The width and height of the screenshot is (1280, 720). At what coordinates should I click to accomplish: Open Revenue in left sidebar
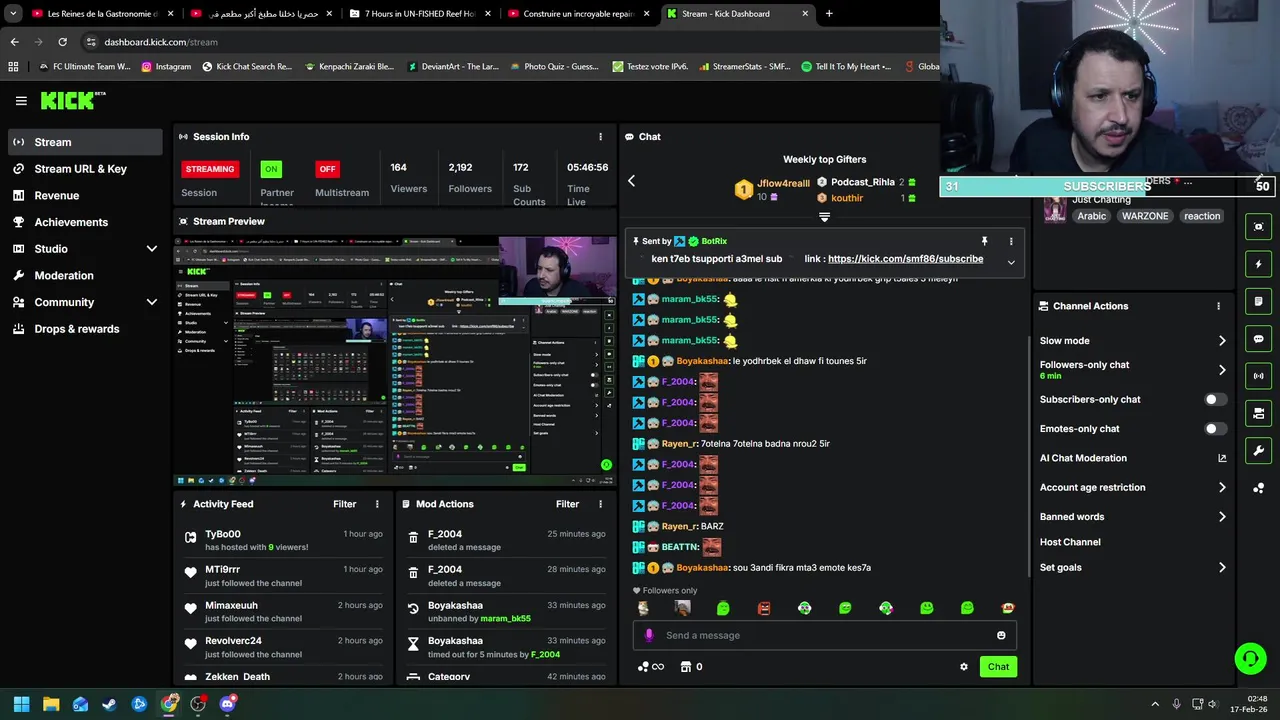click(85, 195)
